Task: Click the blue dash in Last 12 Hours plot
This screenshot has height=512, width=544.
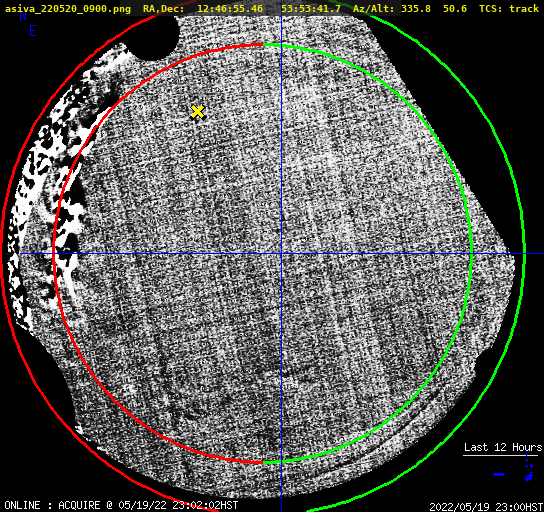Action: click(x=499, y=474)
